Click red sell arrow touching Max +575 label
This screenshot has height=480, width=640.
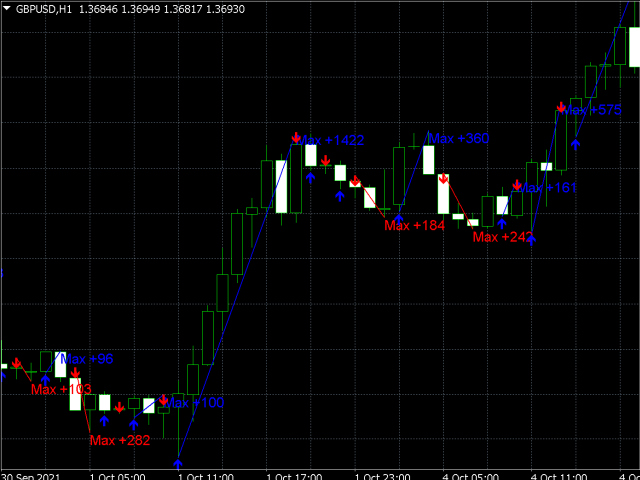tap(561, 107)
